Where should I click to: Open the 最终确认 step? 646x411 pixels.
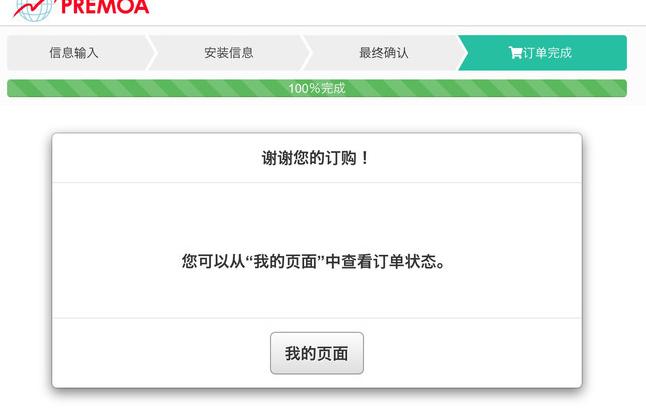pos(384,53)
